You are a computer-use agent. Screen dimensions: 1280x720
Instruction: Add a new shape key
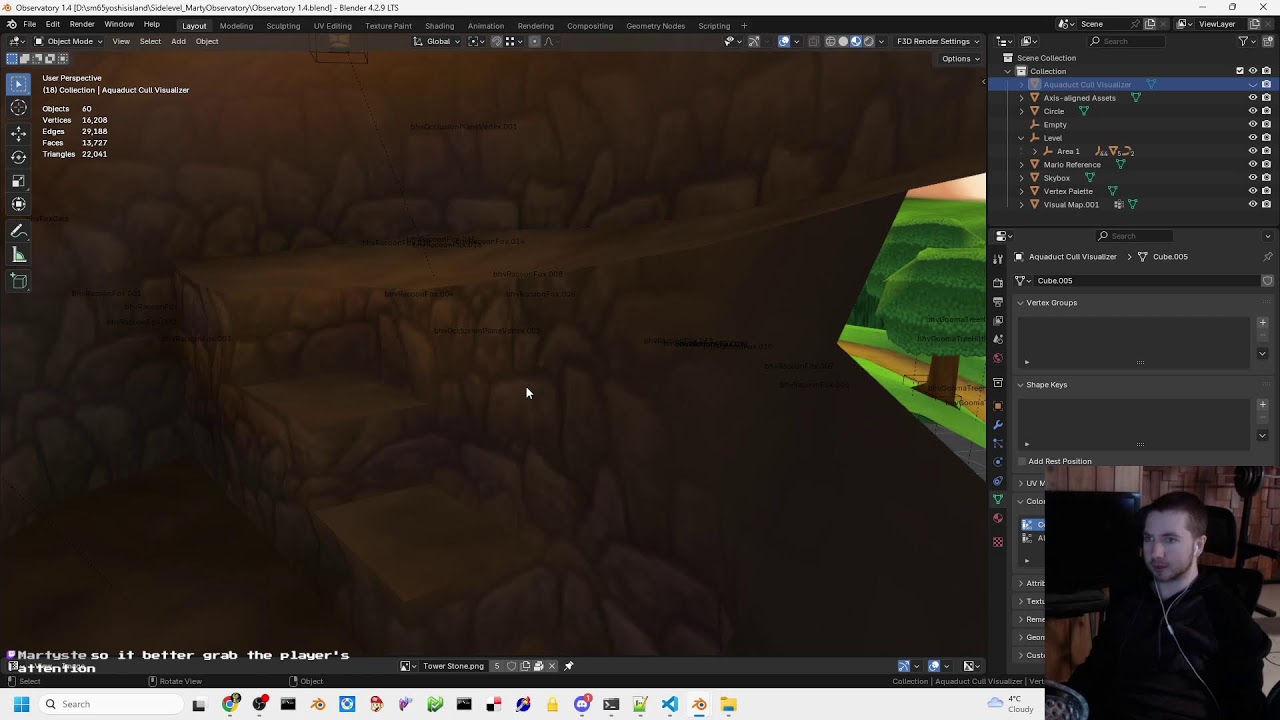1262,405
